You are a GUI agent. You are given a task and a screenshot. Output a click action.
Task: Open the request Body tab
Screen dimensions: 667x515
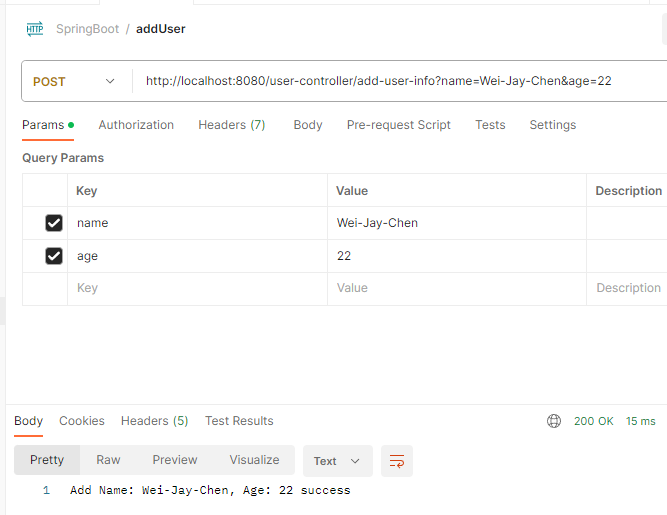[308, 125]
